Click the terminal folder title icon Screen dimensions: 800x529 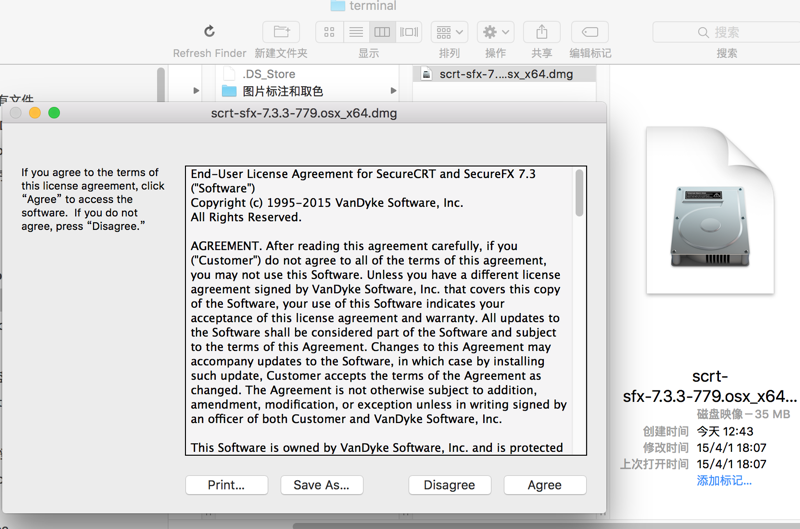(x=338, y=6)
